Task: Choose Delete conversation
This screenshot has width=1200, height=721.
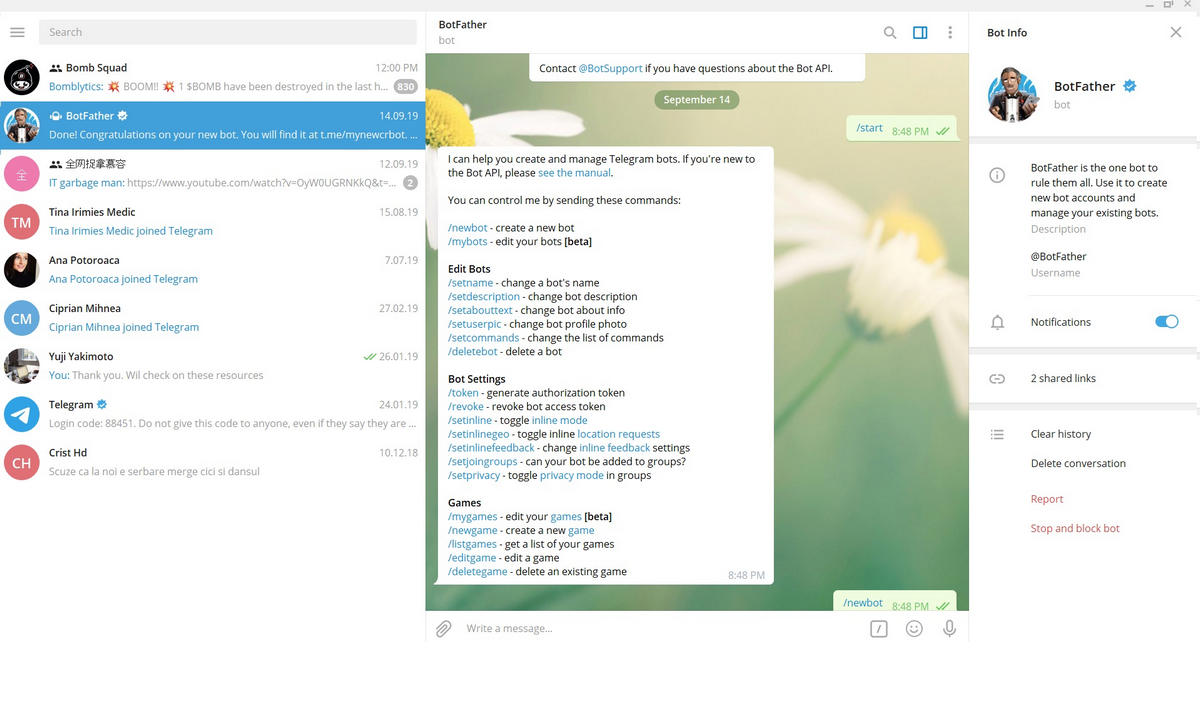Action: click(1078, 463)
